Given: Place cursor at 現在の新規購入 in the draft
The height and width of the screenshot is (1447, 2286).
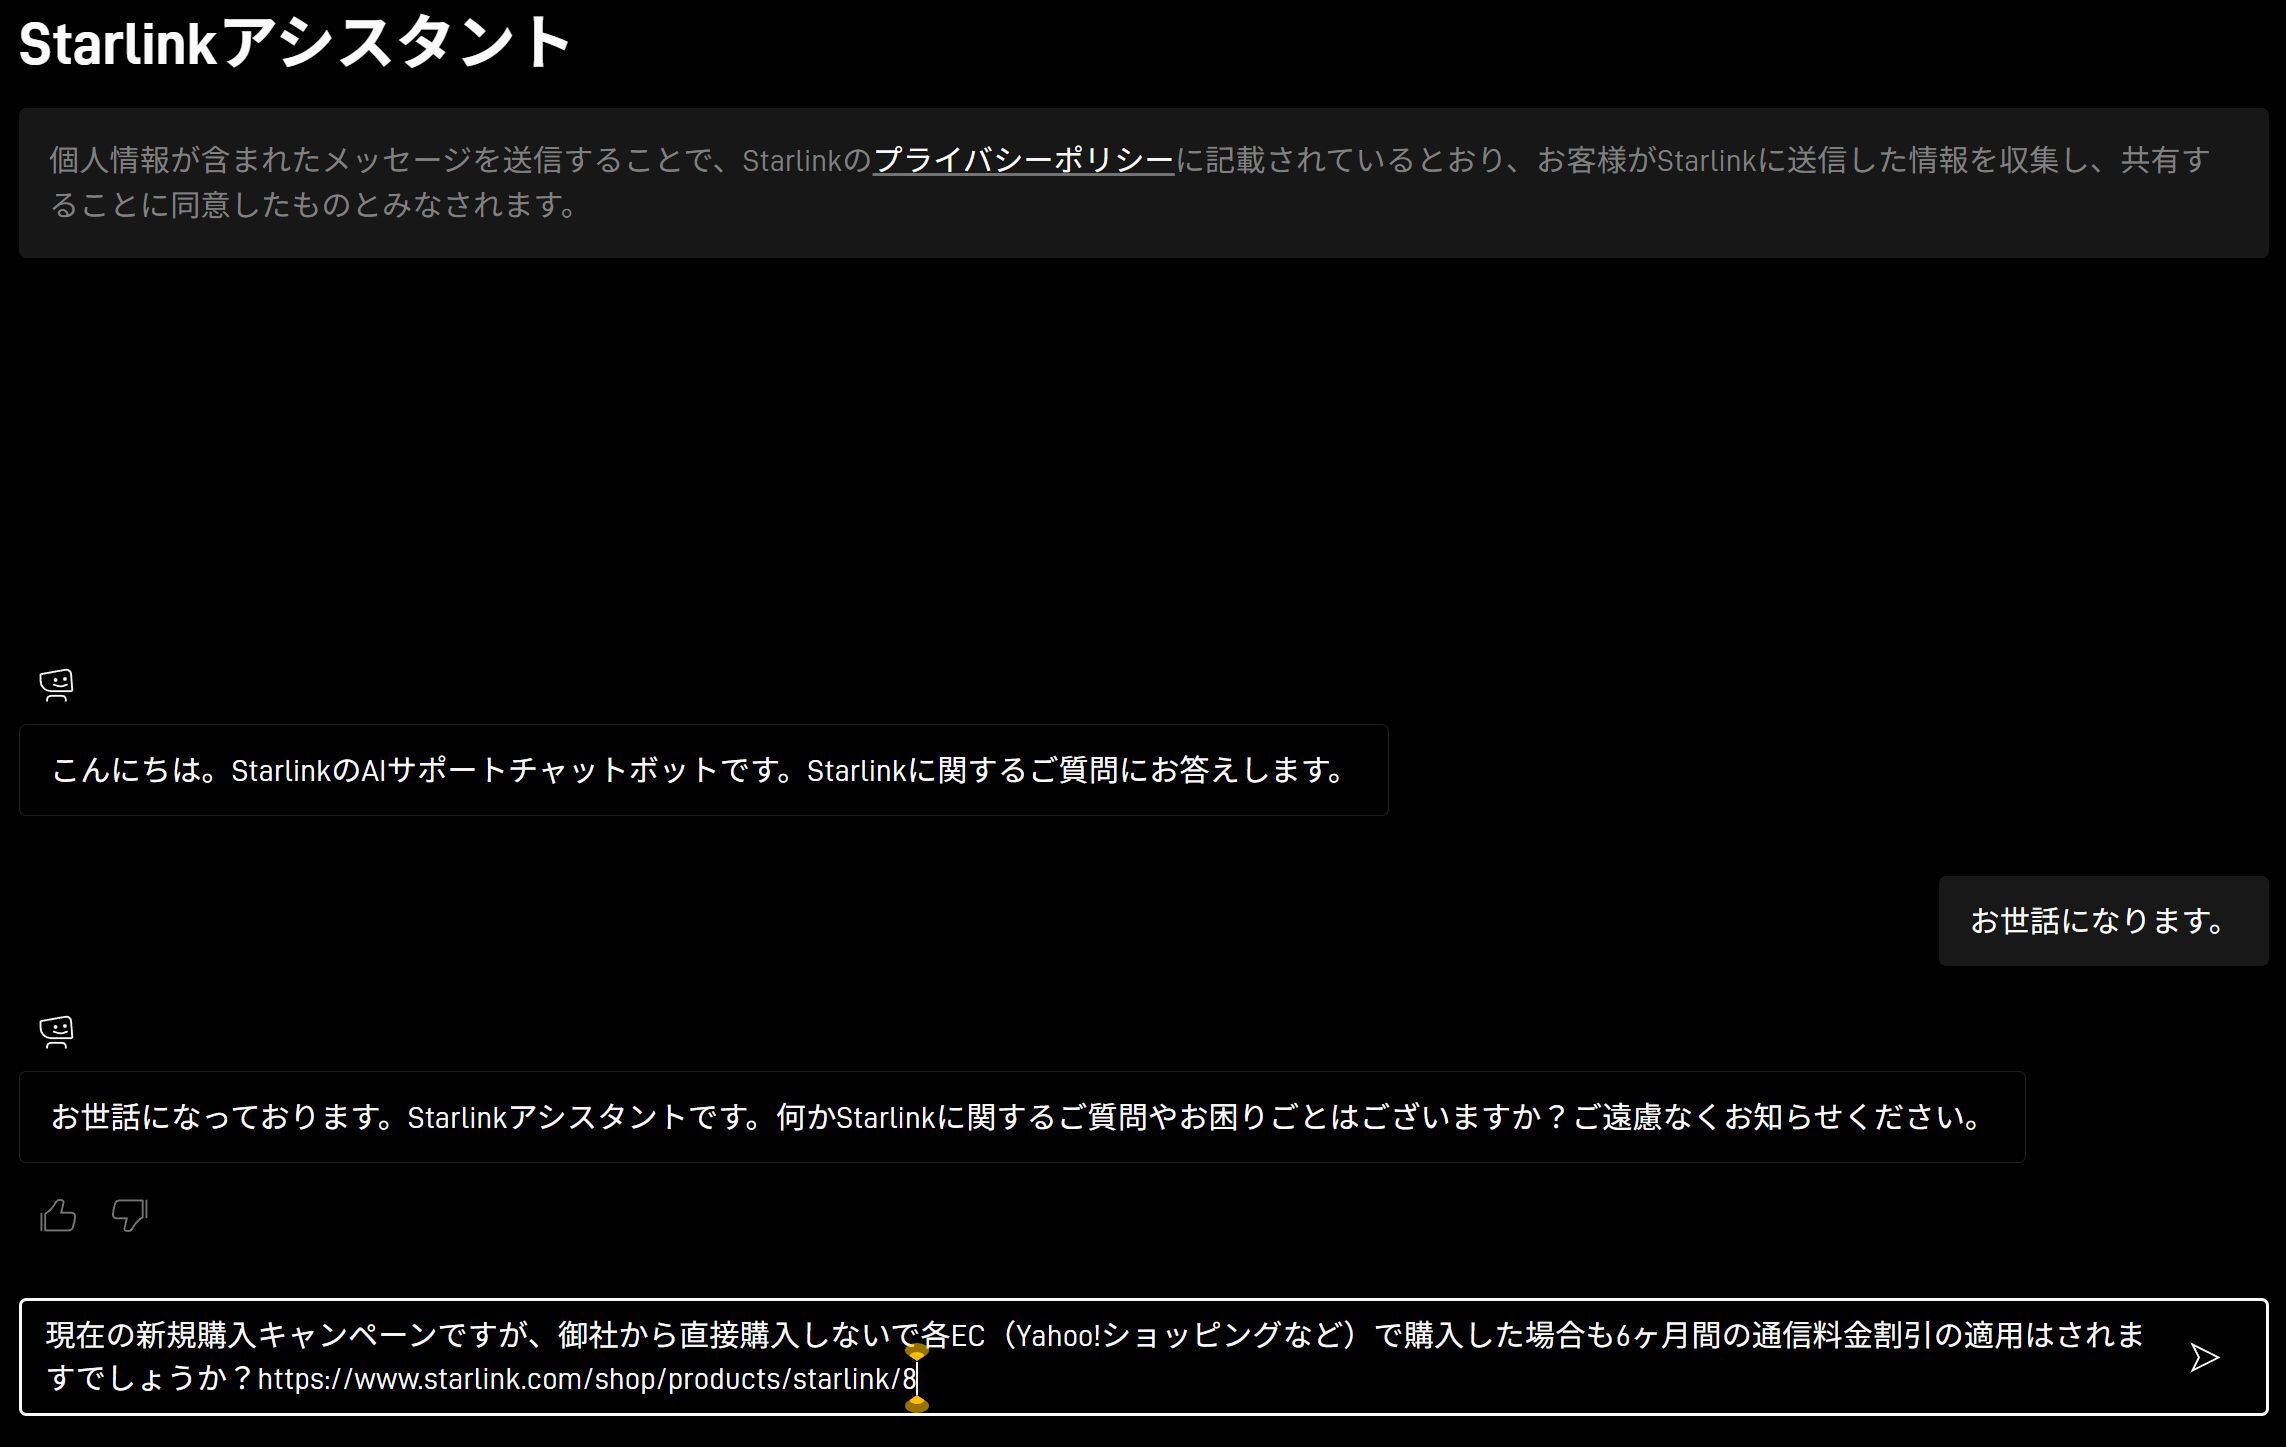Looking at the screenshot, I should [150, 1335].
